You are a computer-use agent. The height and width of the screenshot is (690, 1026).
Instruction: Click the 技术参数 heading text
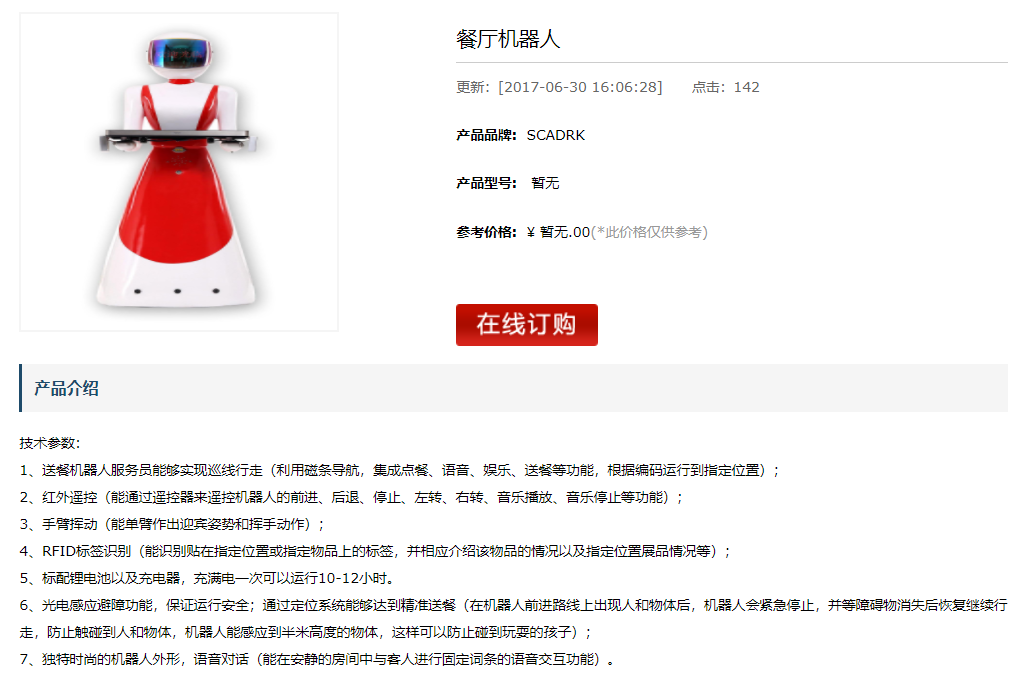(50, 443)
